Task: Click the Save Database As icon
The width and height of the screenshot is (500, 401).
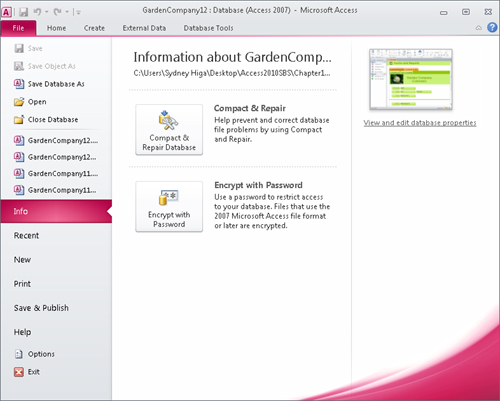Action: 19,84
